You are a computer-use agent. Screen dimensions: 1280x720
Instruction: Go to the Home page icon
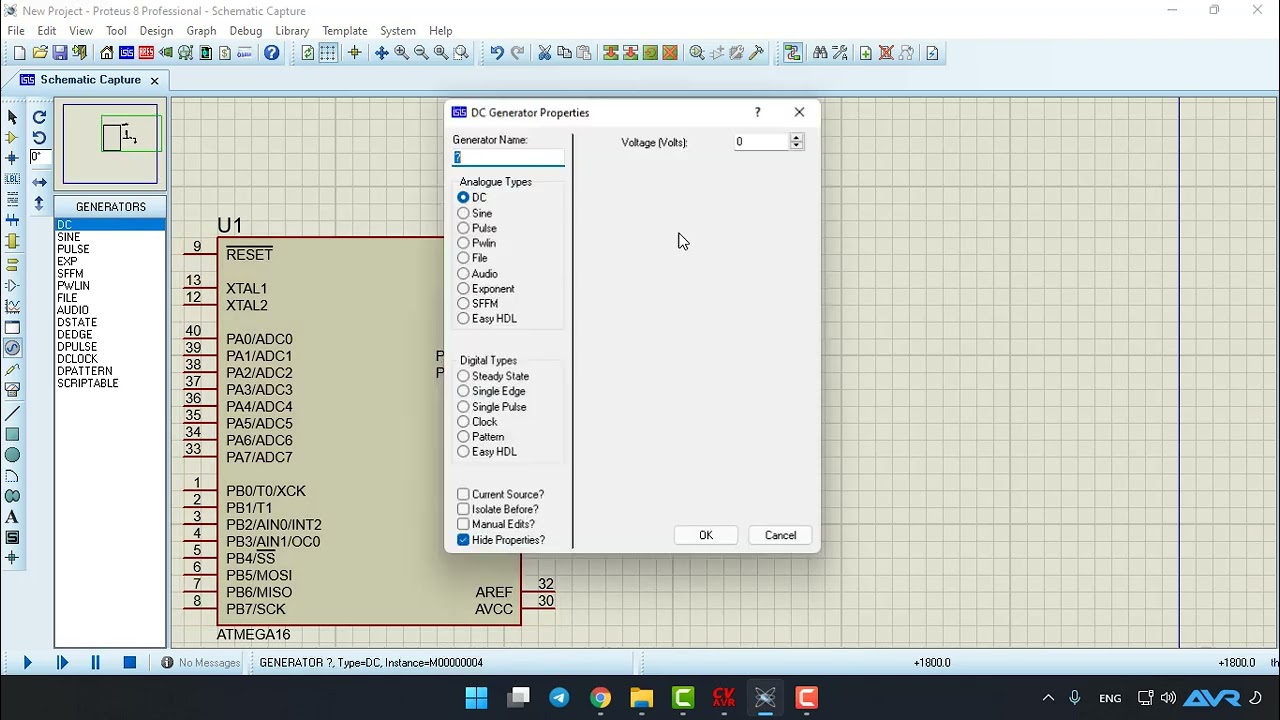click(x=107, y=53)
